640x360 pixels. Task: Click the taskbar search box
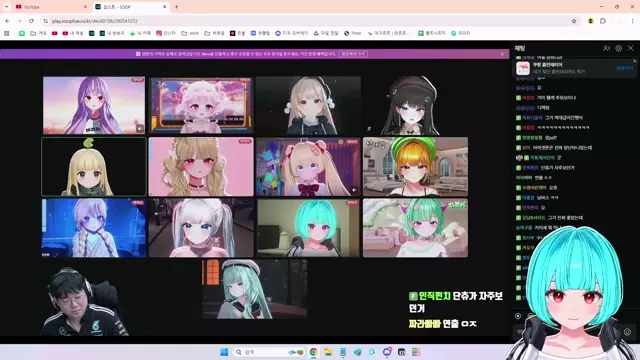coord(269,352)
